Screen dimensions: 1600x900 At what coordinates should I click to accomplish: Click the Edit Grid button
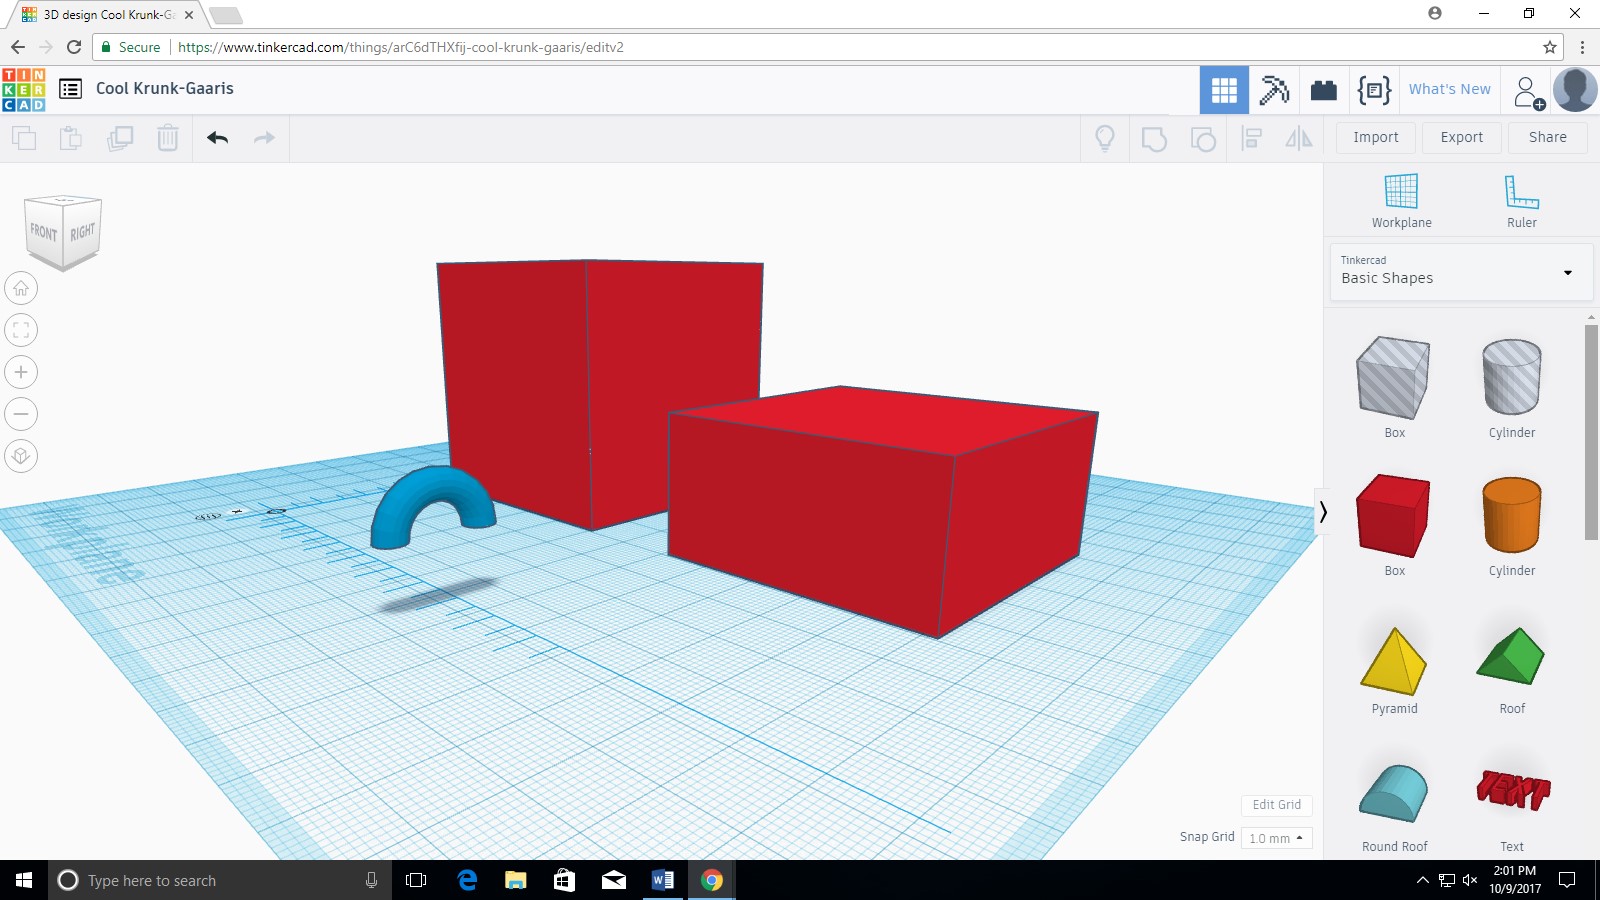[1277, 805]
